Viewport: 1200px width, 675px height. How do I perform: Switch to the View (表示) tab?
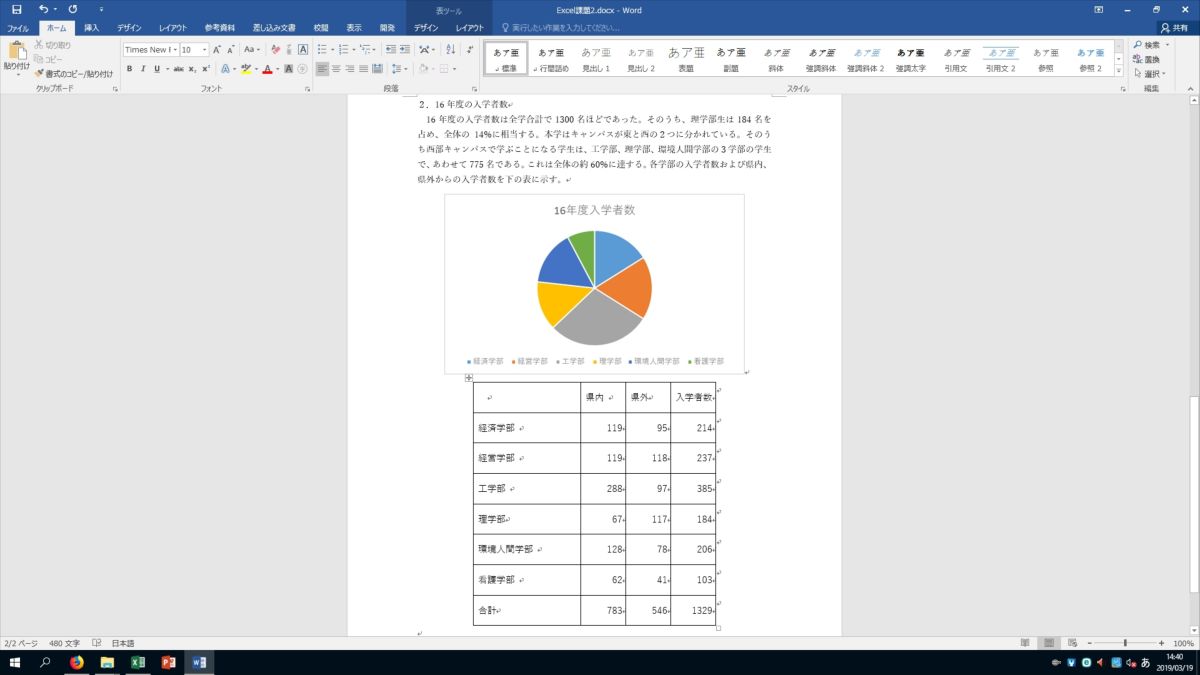[354, 28]
